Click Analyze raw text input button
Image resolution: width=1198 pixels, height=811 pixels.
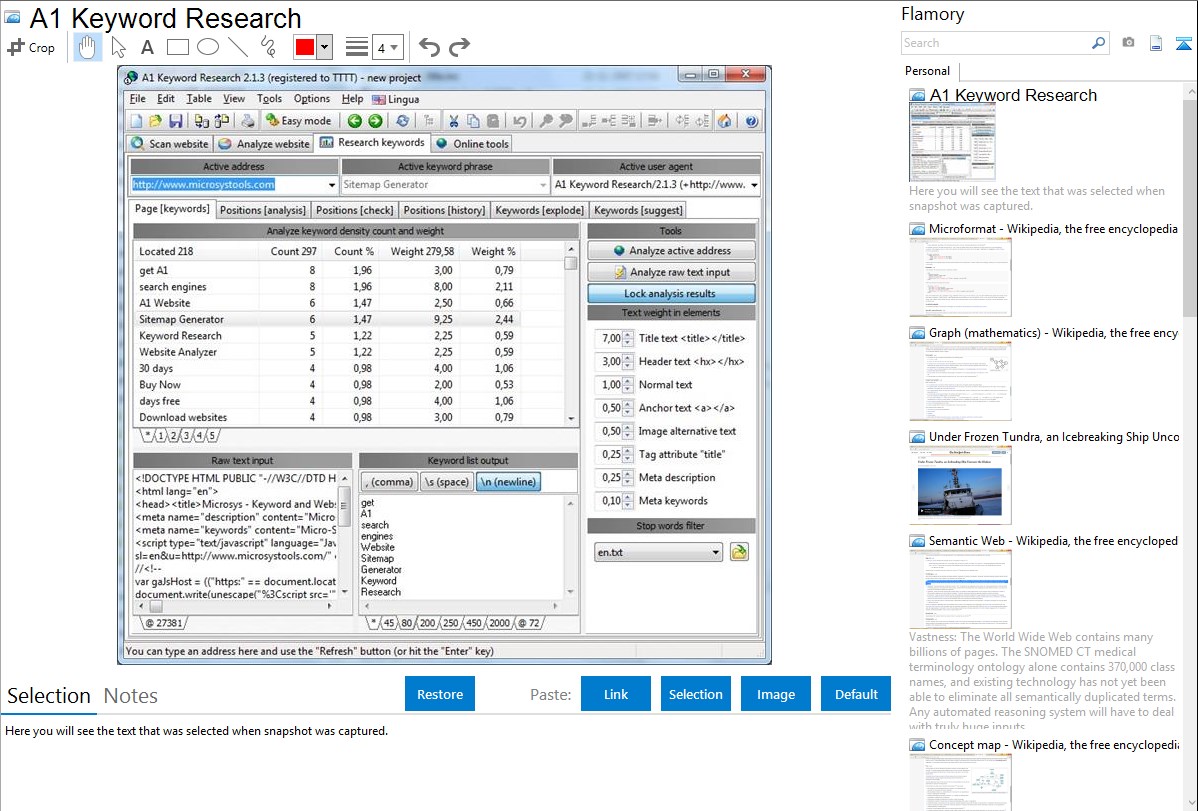pyautogui.click(x=671, y=272)
